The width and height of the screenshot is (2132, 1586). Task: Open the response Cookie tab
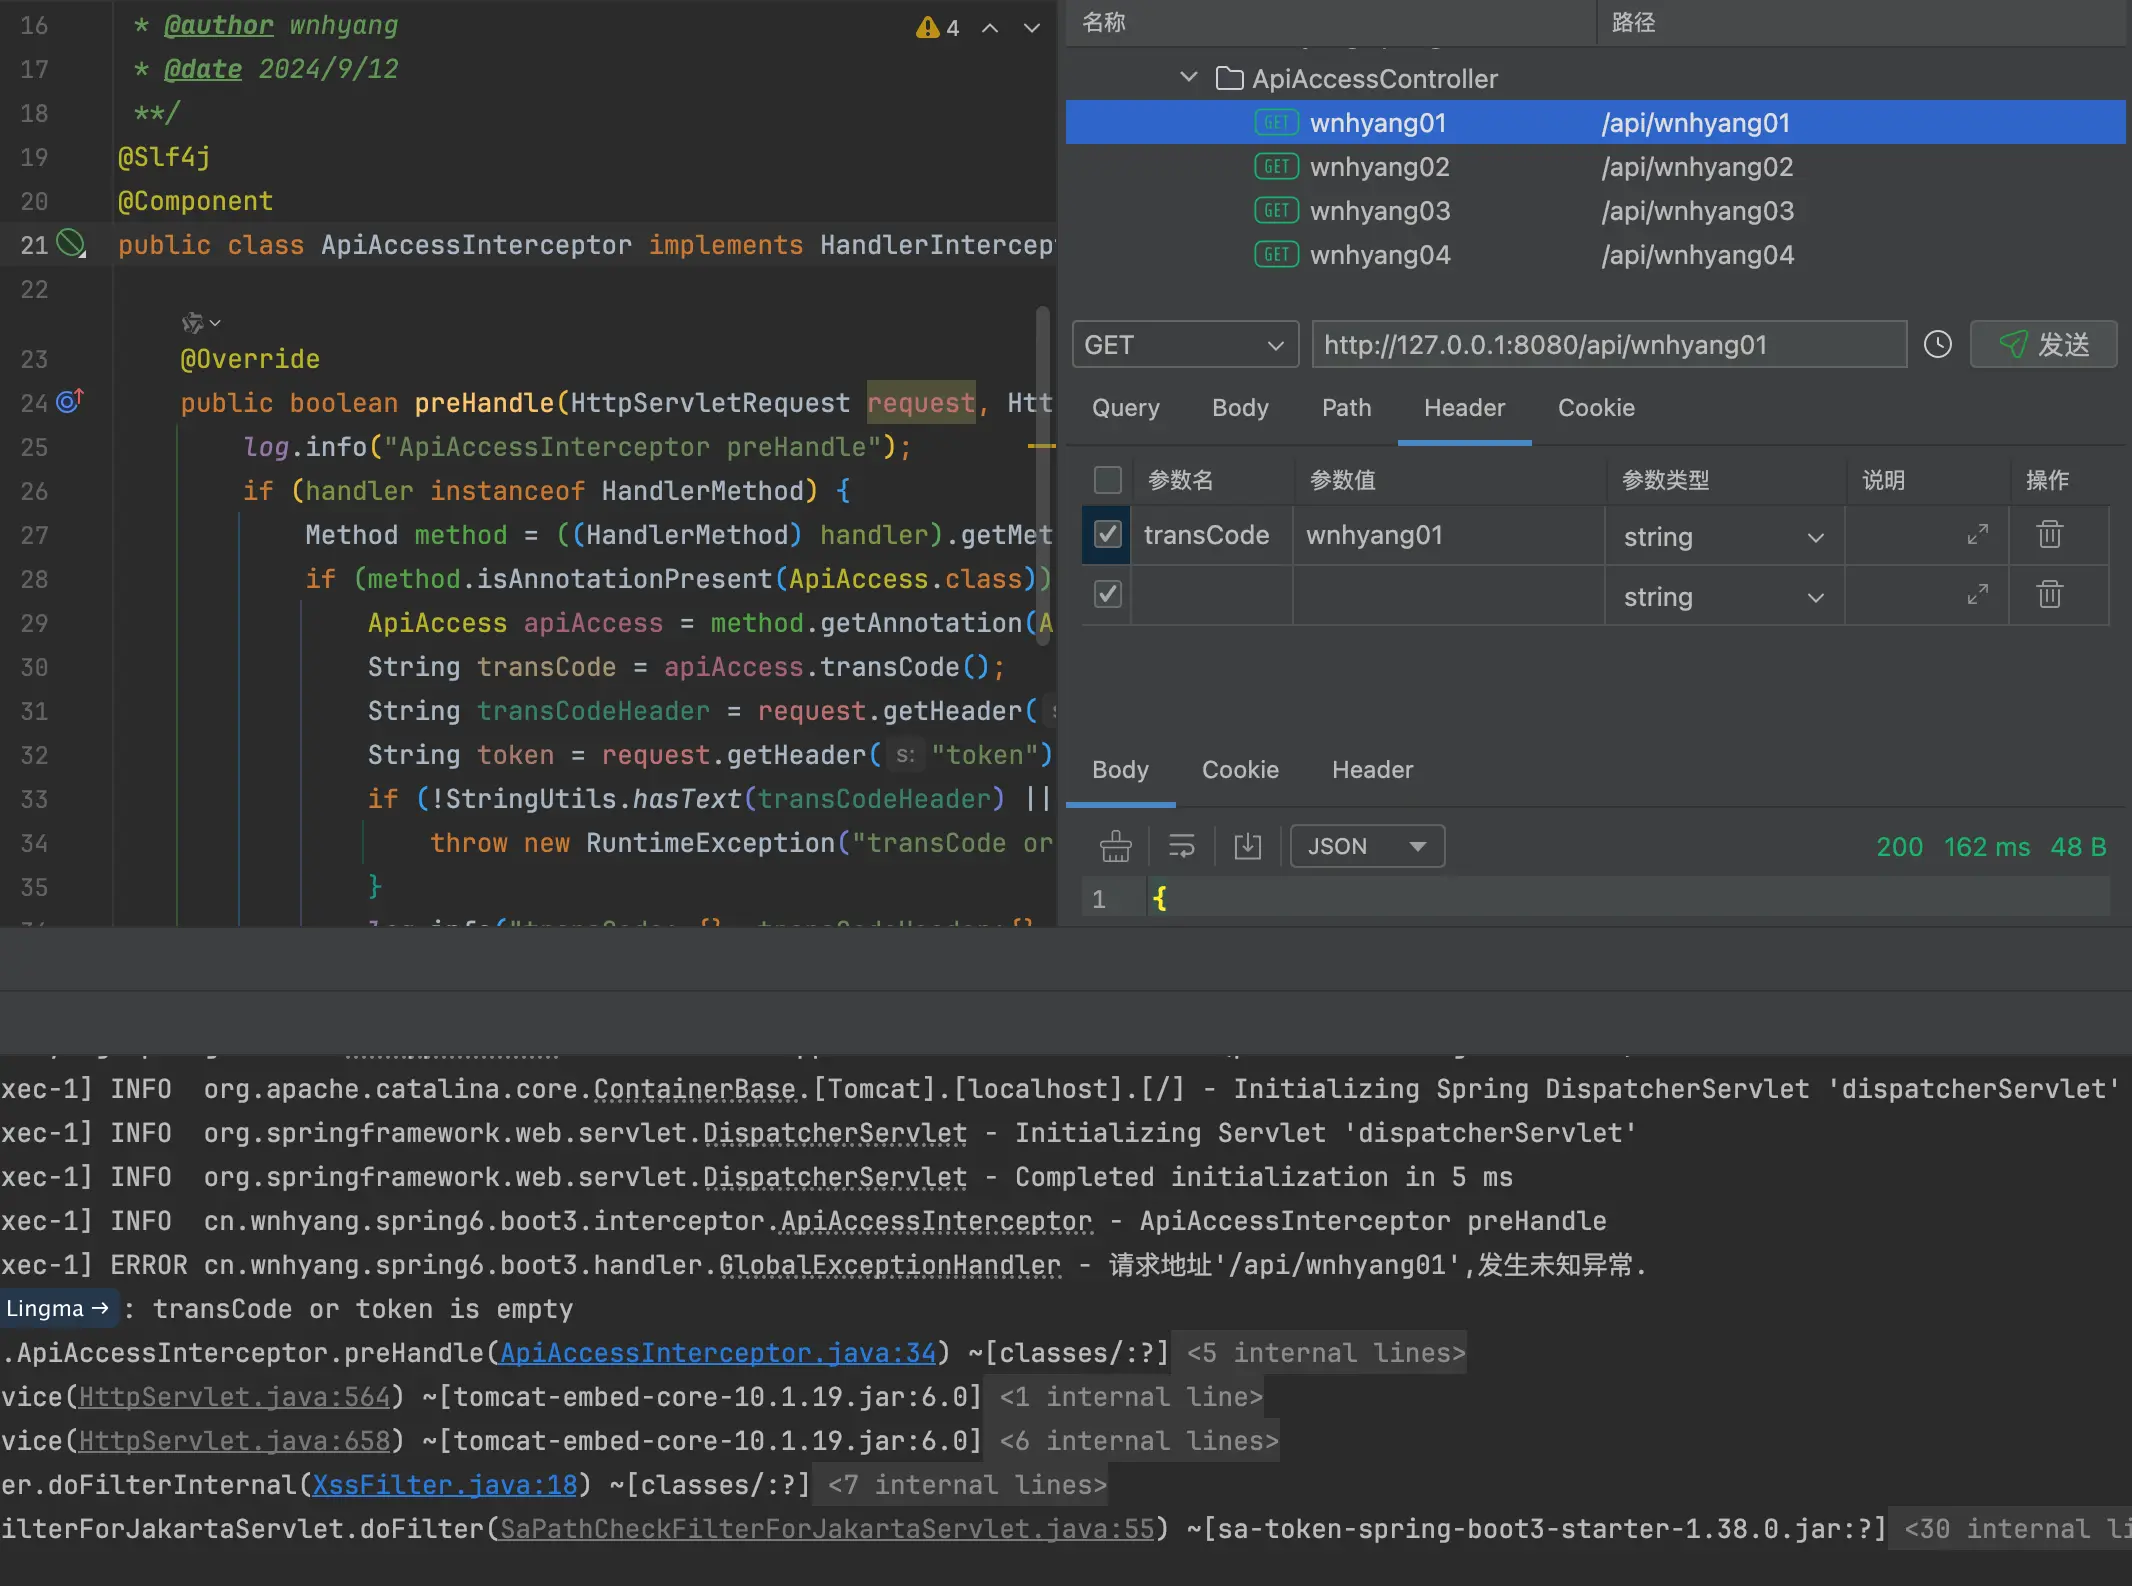pos(1240,770)
